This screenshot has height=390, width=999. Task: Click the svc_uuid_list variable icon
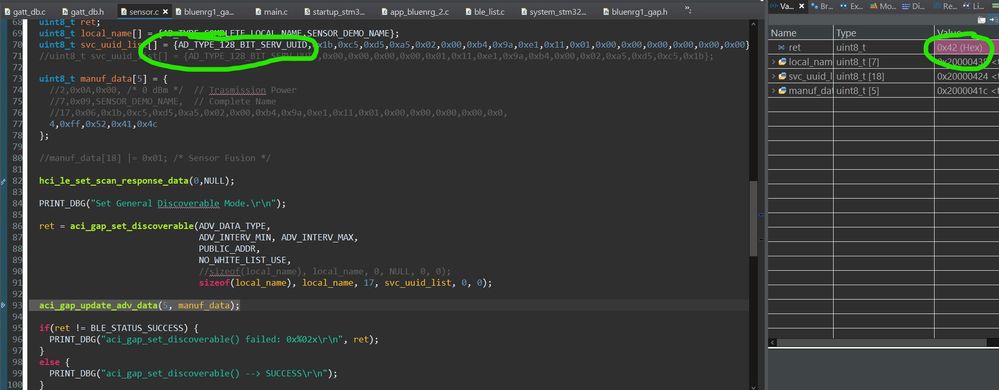pos(782,76)
